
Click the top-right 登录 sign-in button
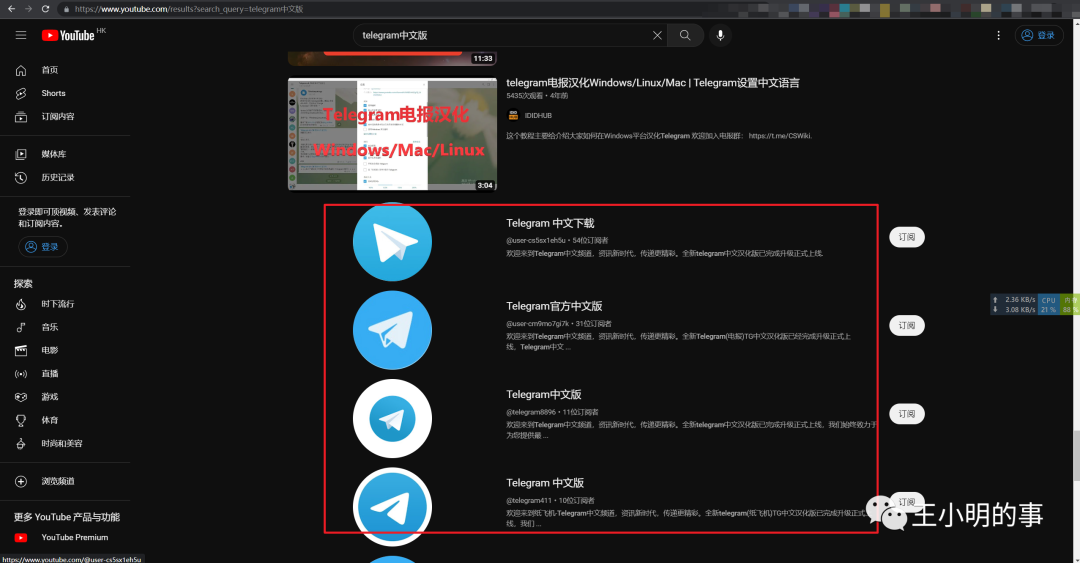tap(1039, 35)
